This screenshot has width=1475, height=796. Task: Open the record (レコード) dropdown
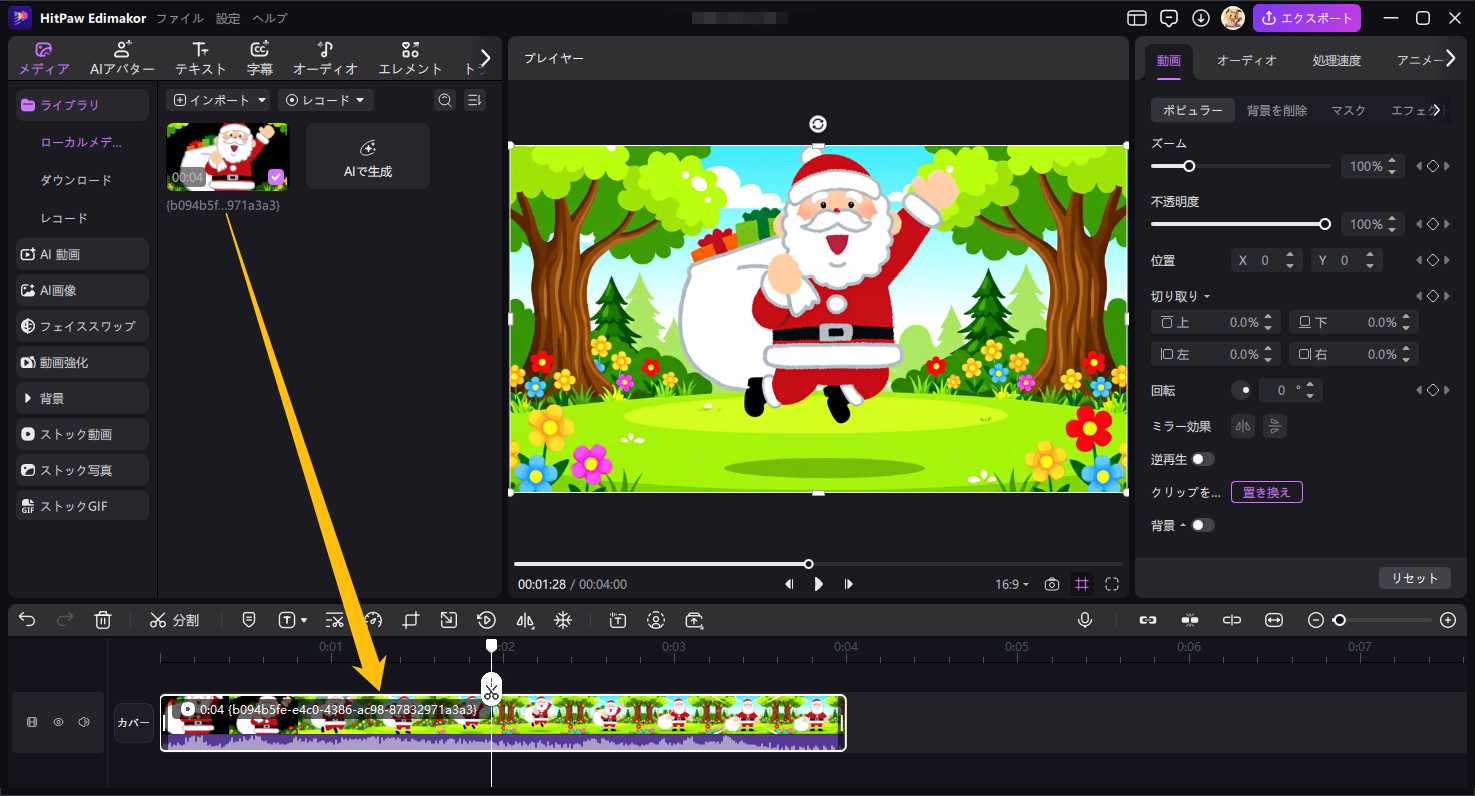click(326, 100)
